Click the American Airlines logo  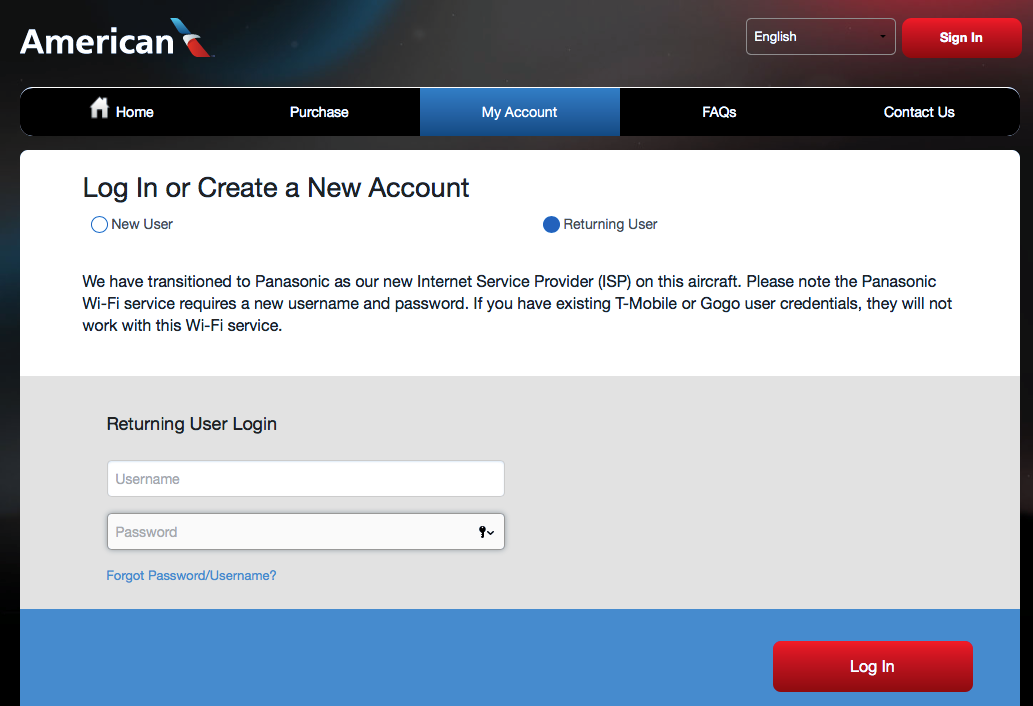coord(117,39)
